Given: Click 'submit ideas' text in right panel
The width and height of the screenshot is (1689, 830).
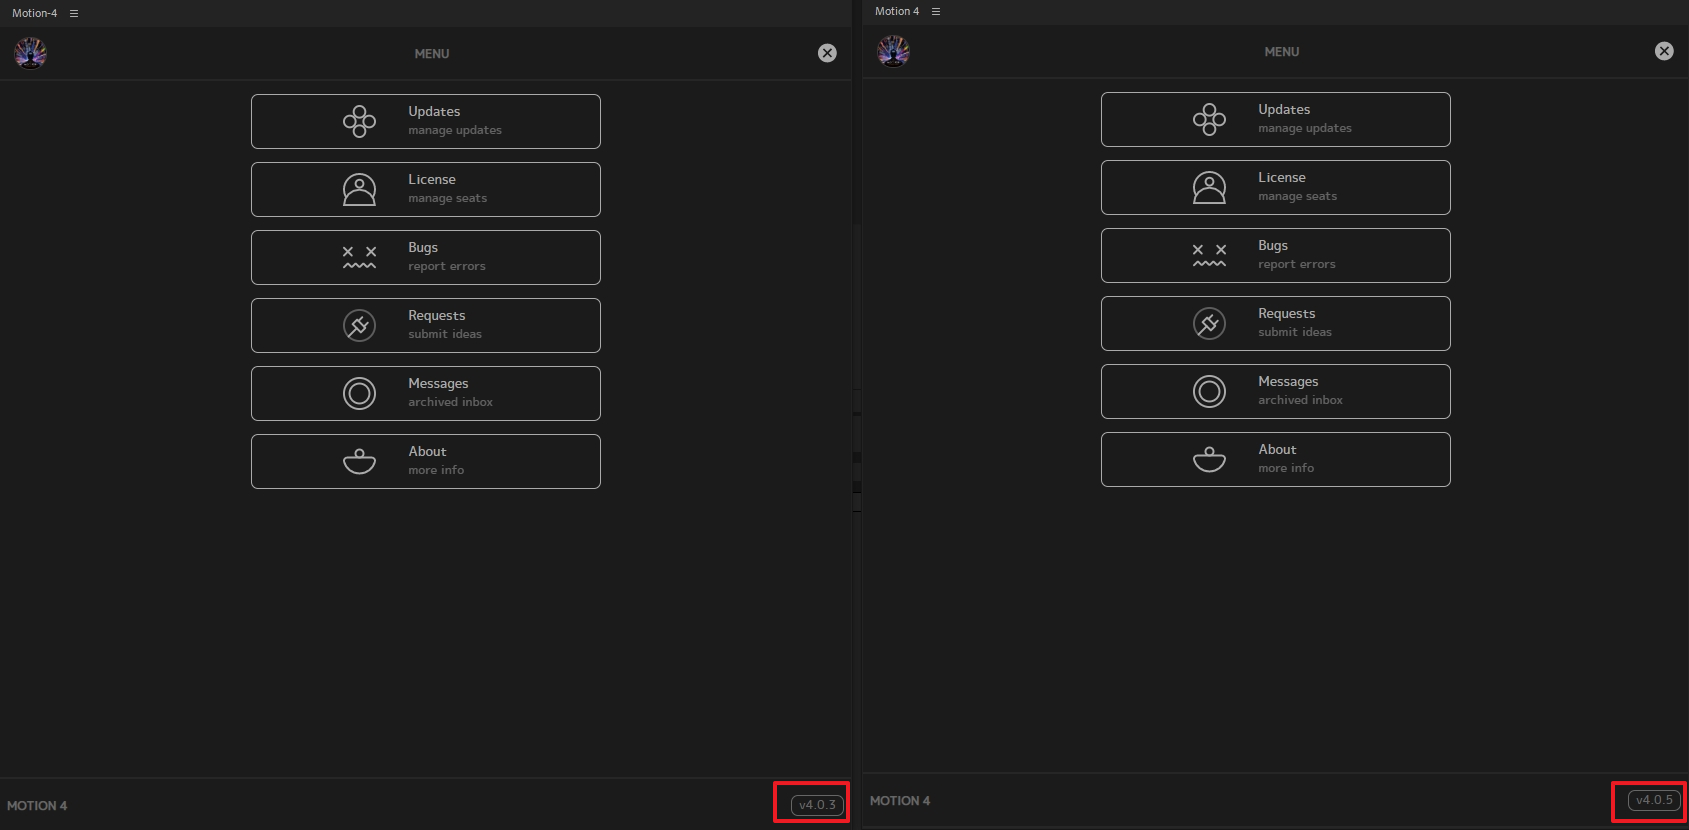Looking at the screenshot, I should pos(1295,332).
